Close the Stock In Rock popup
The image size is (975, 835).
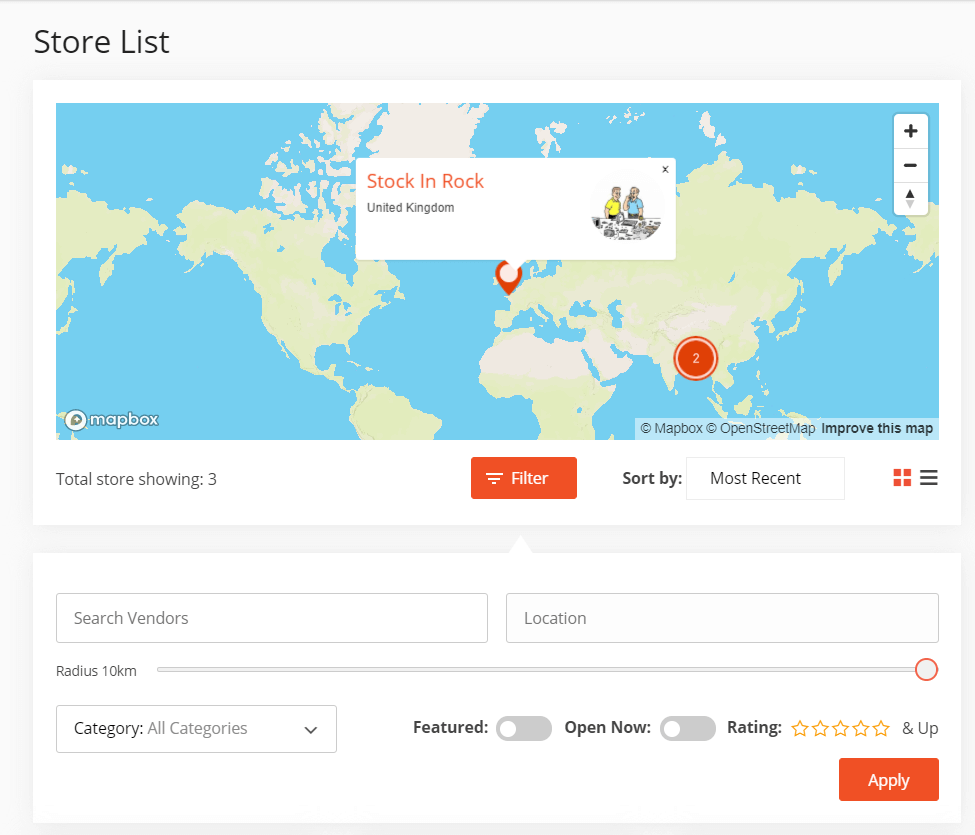(x=665, y=170)
